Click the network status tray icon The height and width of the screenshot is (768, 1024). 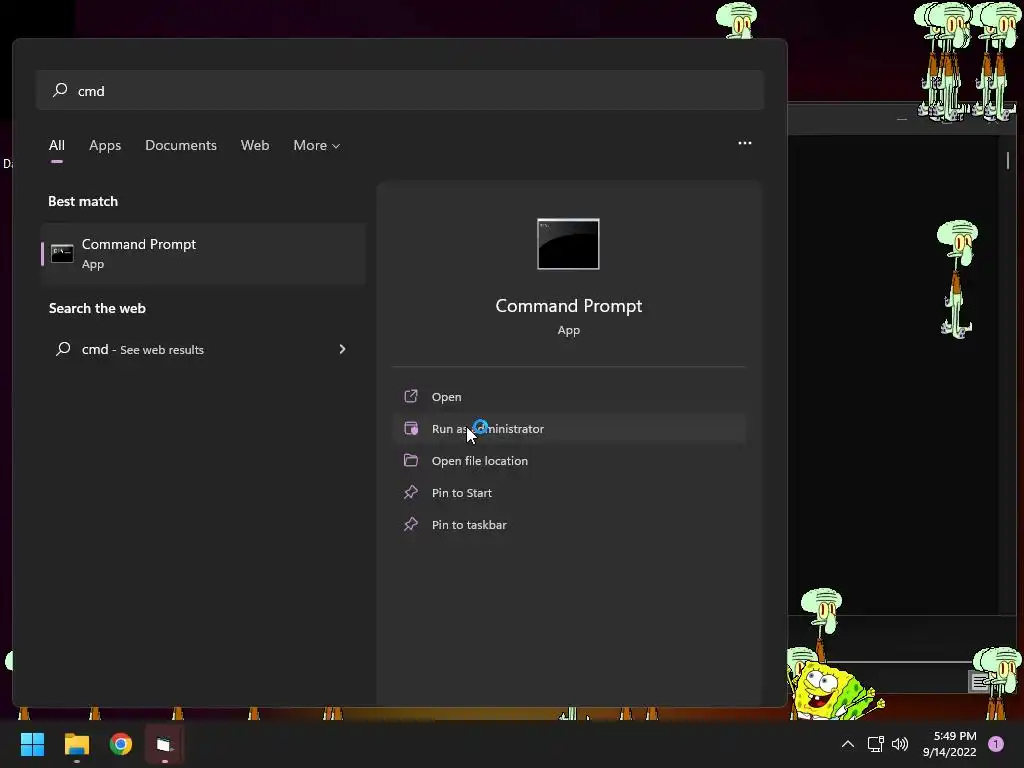pos(875,744)
